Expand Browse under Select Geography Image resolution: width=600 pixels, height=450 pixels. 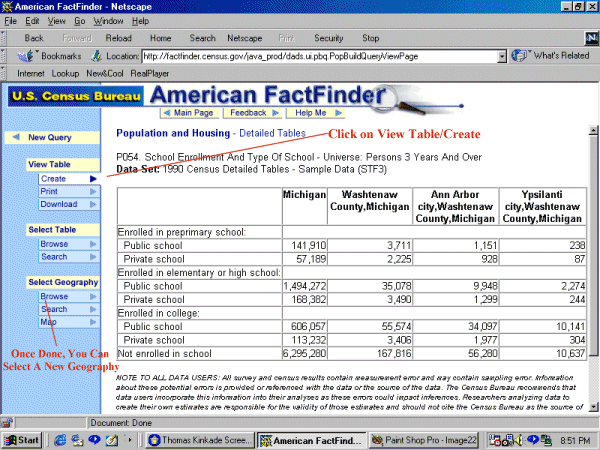tap(55, 297)
